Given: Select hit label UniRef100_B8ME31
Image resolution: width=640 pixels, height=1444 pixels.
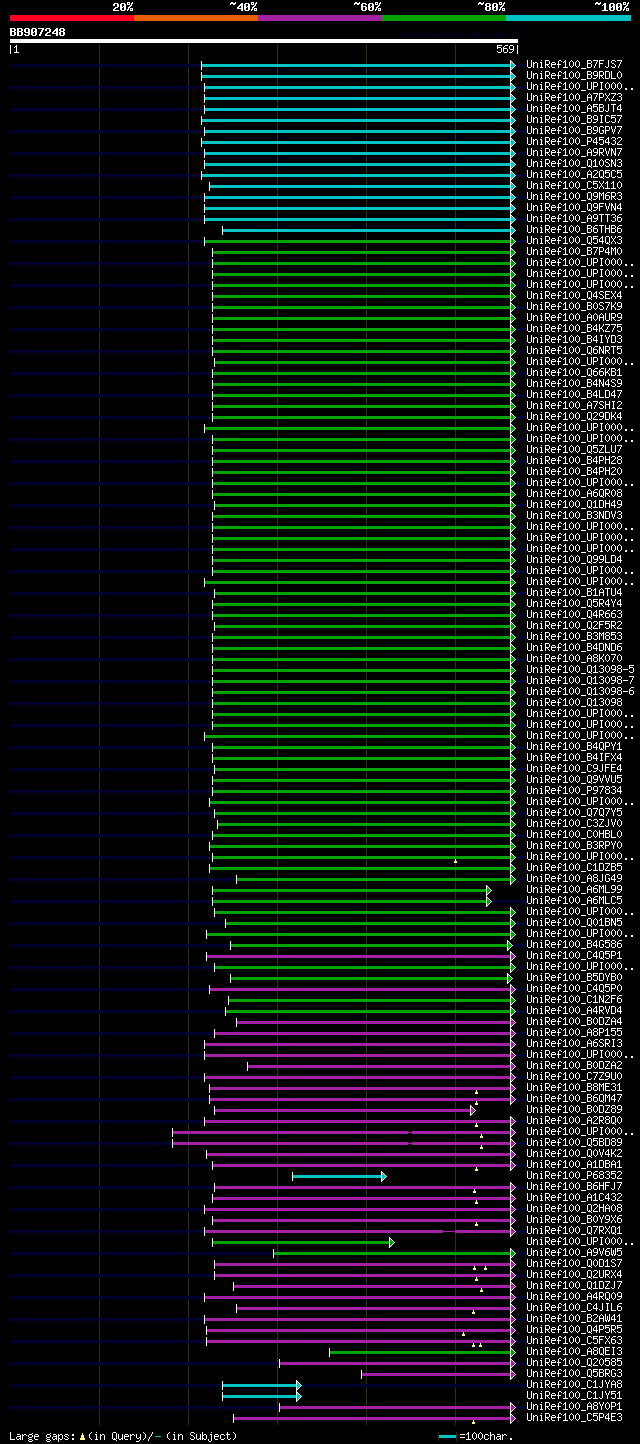Looking at the screenshot, I should (x=574, y=1087).
